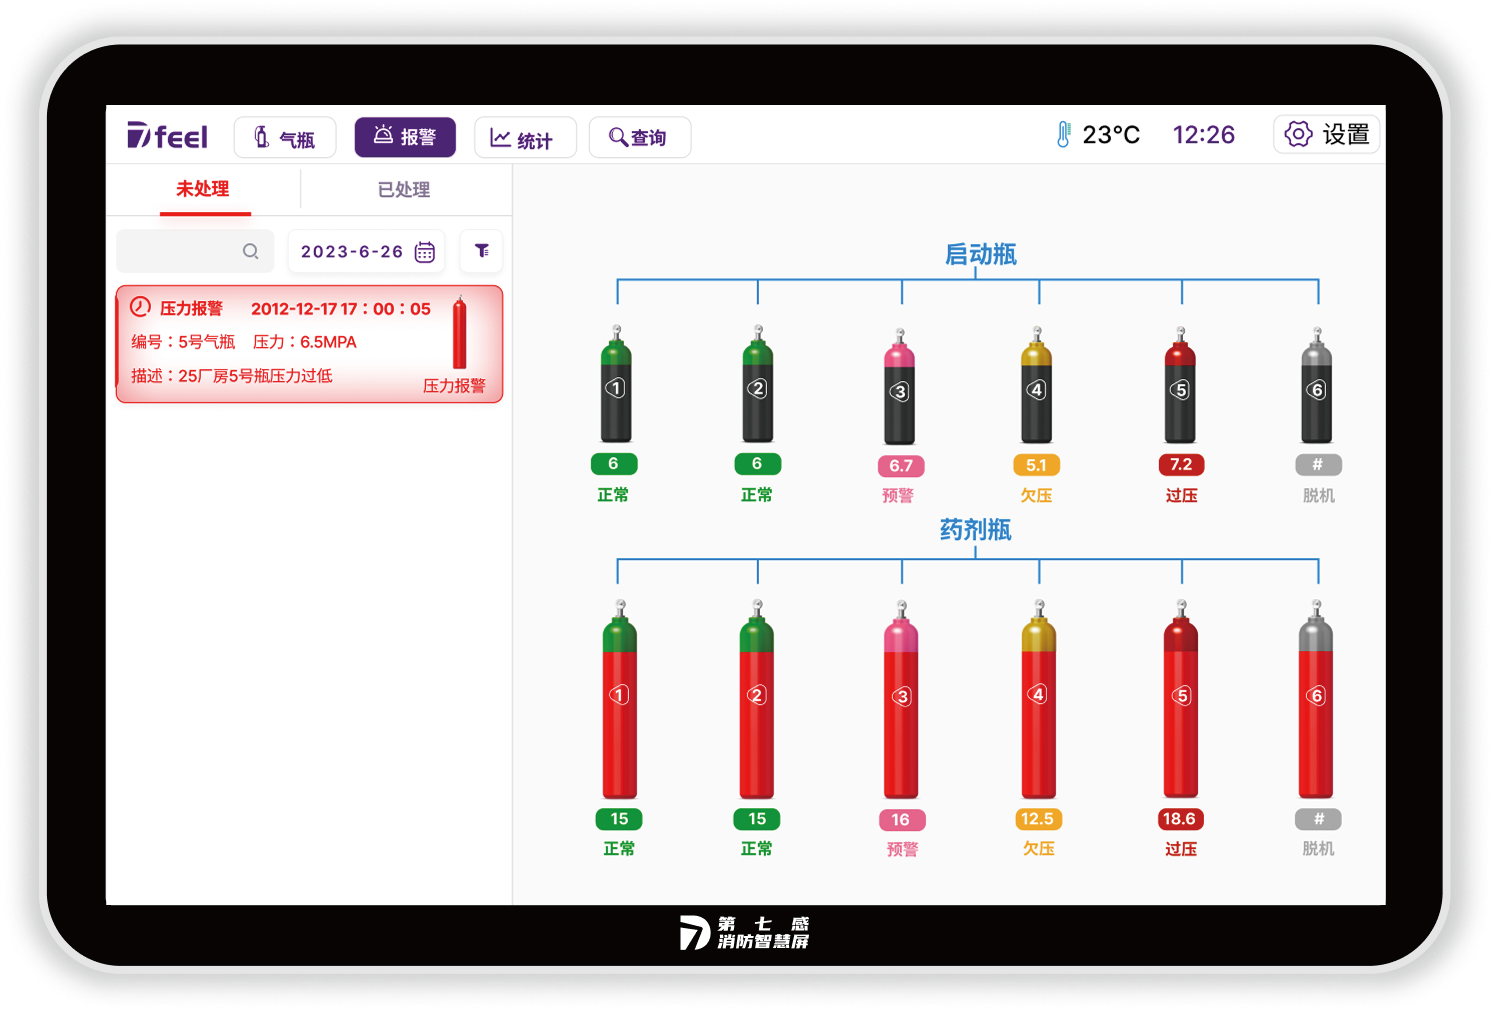The width and height of the screenshot is (1493, 1011).
Task: Click the filter funnel icon
Action: pyautogui.click(x=481, y=251)
